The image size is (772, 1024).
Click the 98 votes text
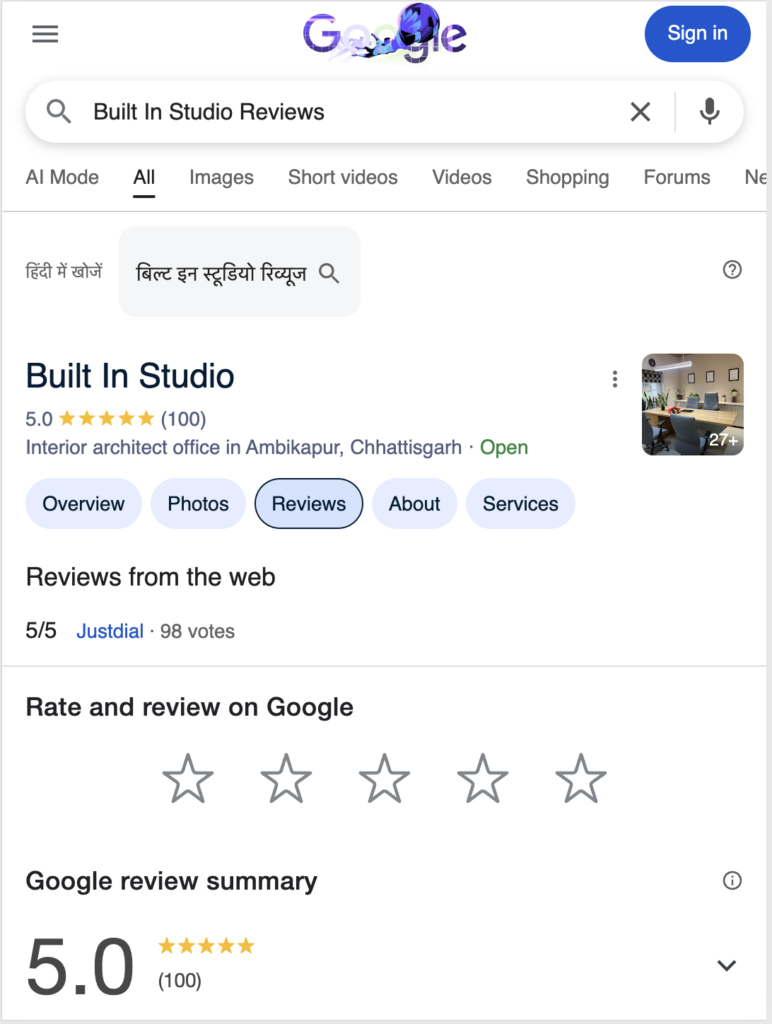(x=197, y=631)
